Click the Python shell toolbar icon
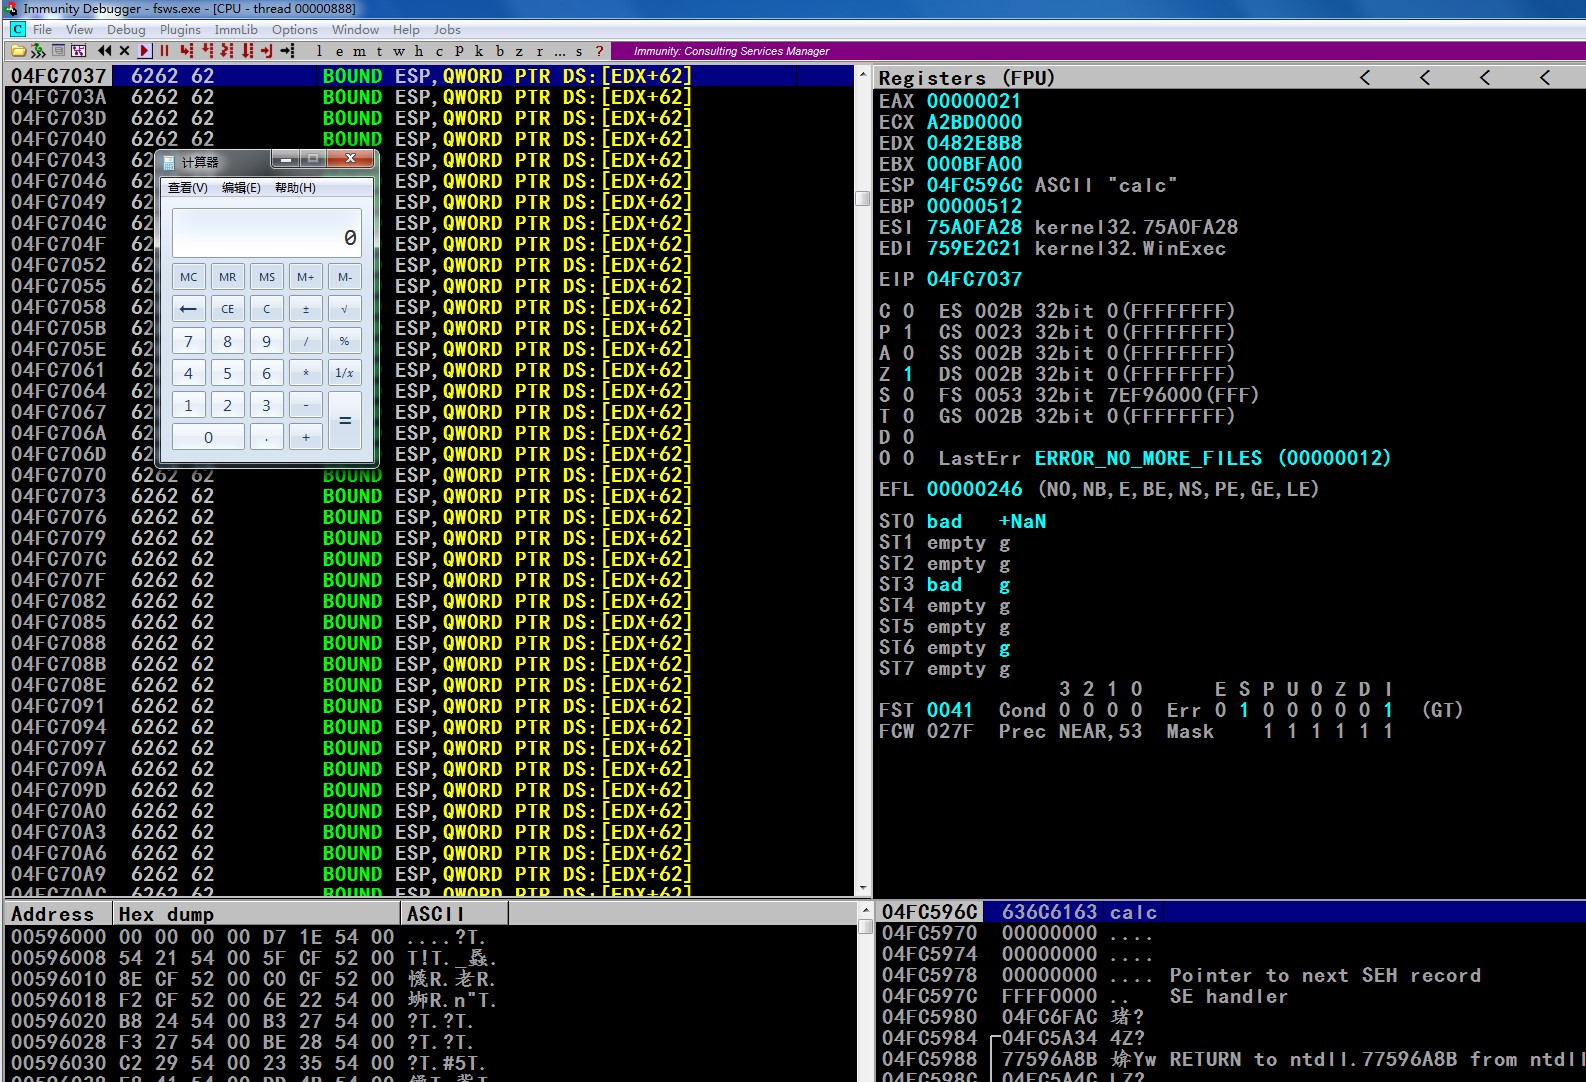The width and height of the screenshot is (1586, 1082). click(x=38, y=51)
